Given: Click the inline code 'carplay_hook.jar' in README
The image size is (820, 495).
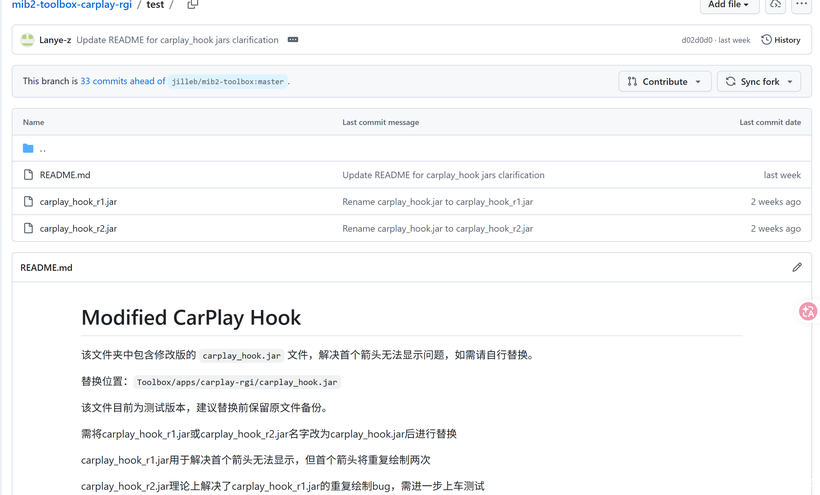Looking at the screenshot, I should (242, 355).
